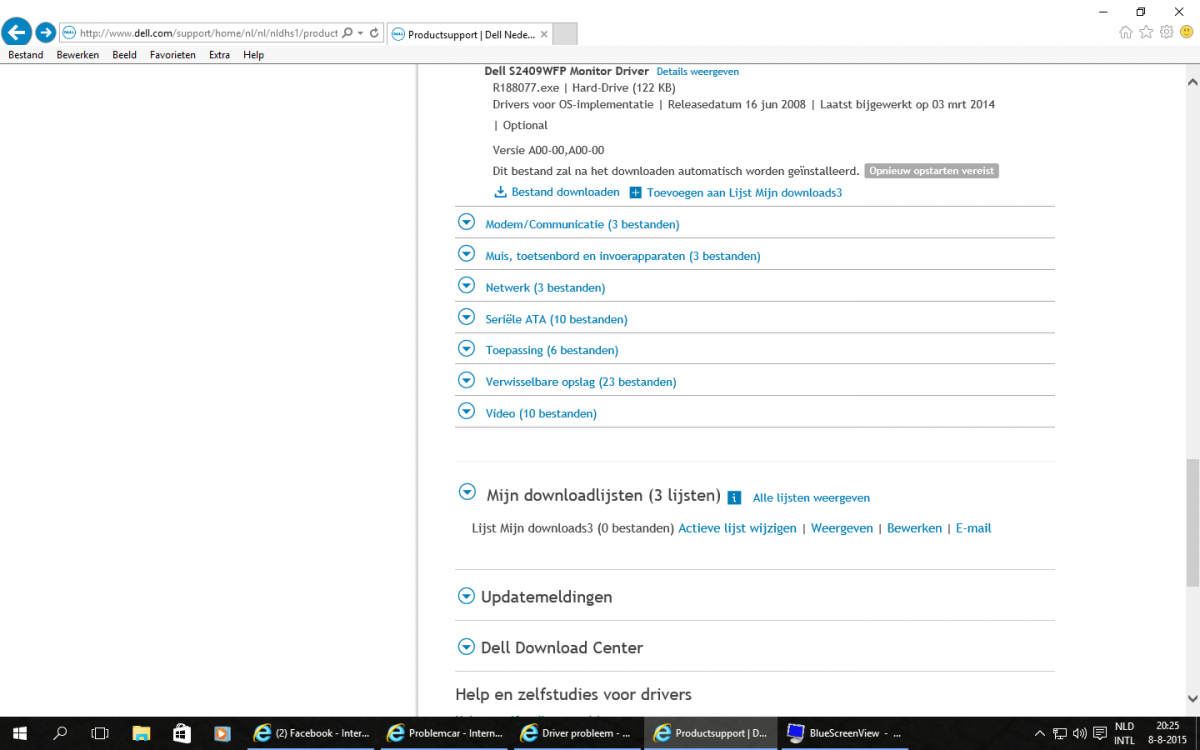Viewport: 1200px width, 750px height.
Task: Expand the Toepassing category
Action: [x=466, y=349]
